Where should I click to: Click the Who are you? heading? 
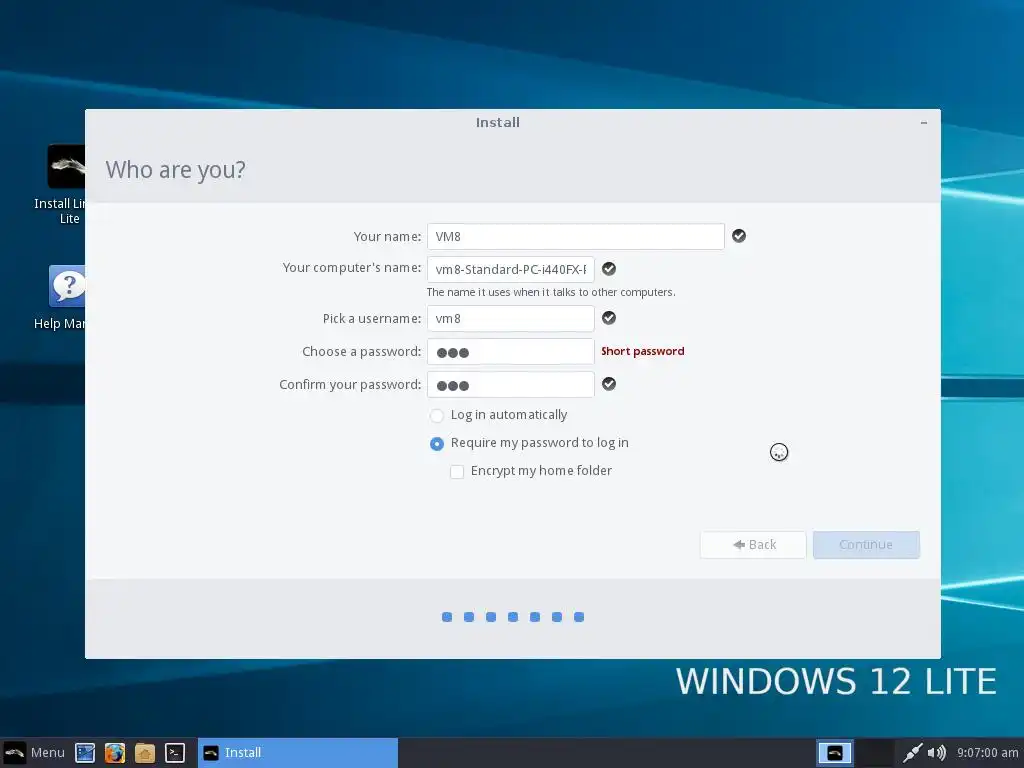176,170
